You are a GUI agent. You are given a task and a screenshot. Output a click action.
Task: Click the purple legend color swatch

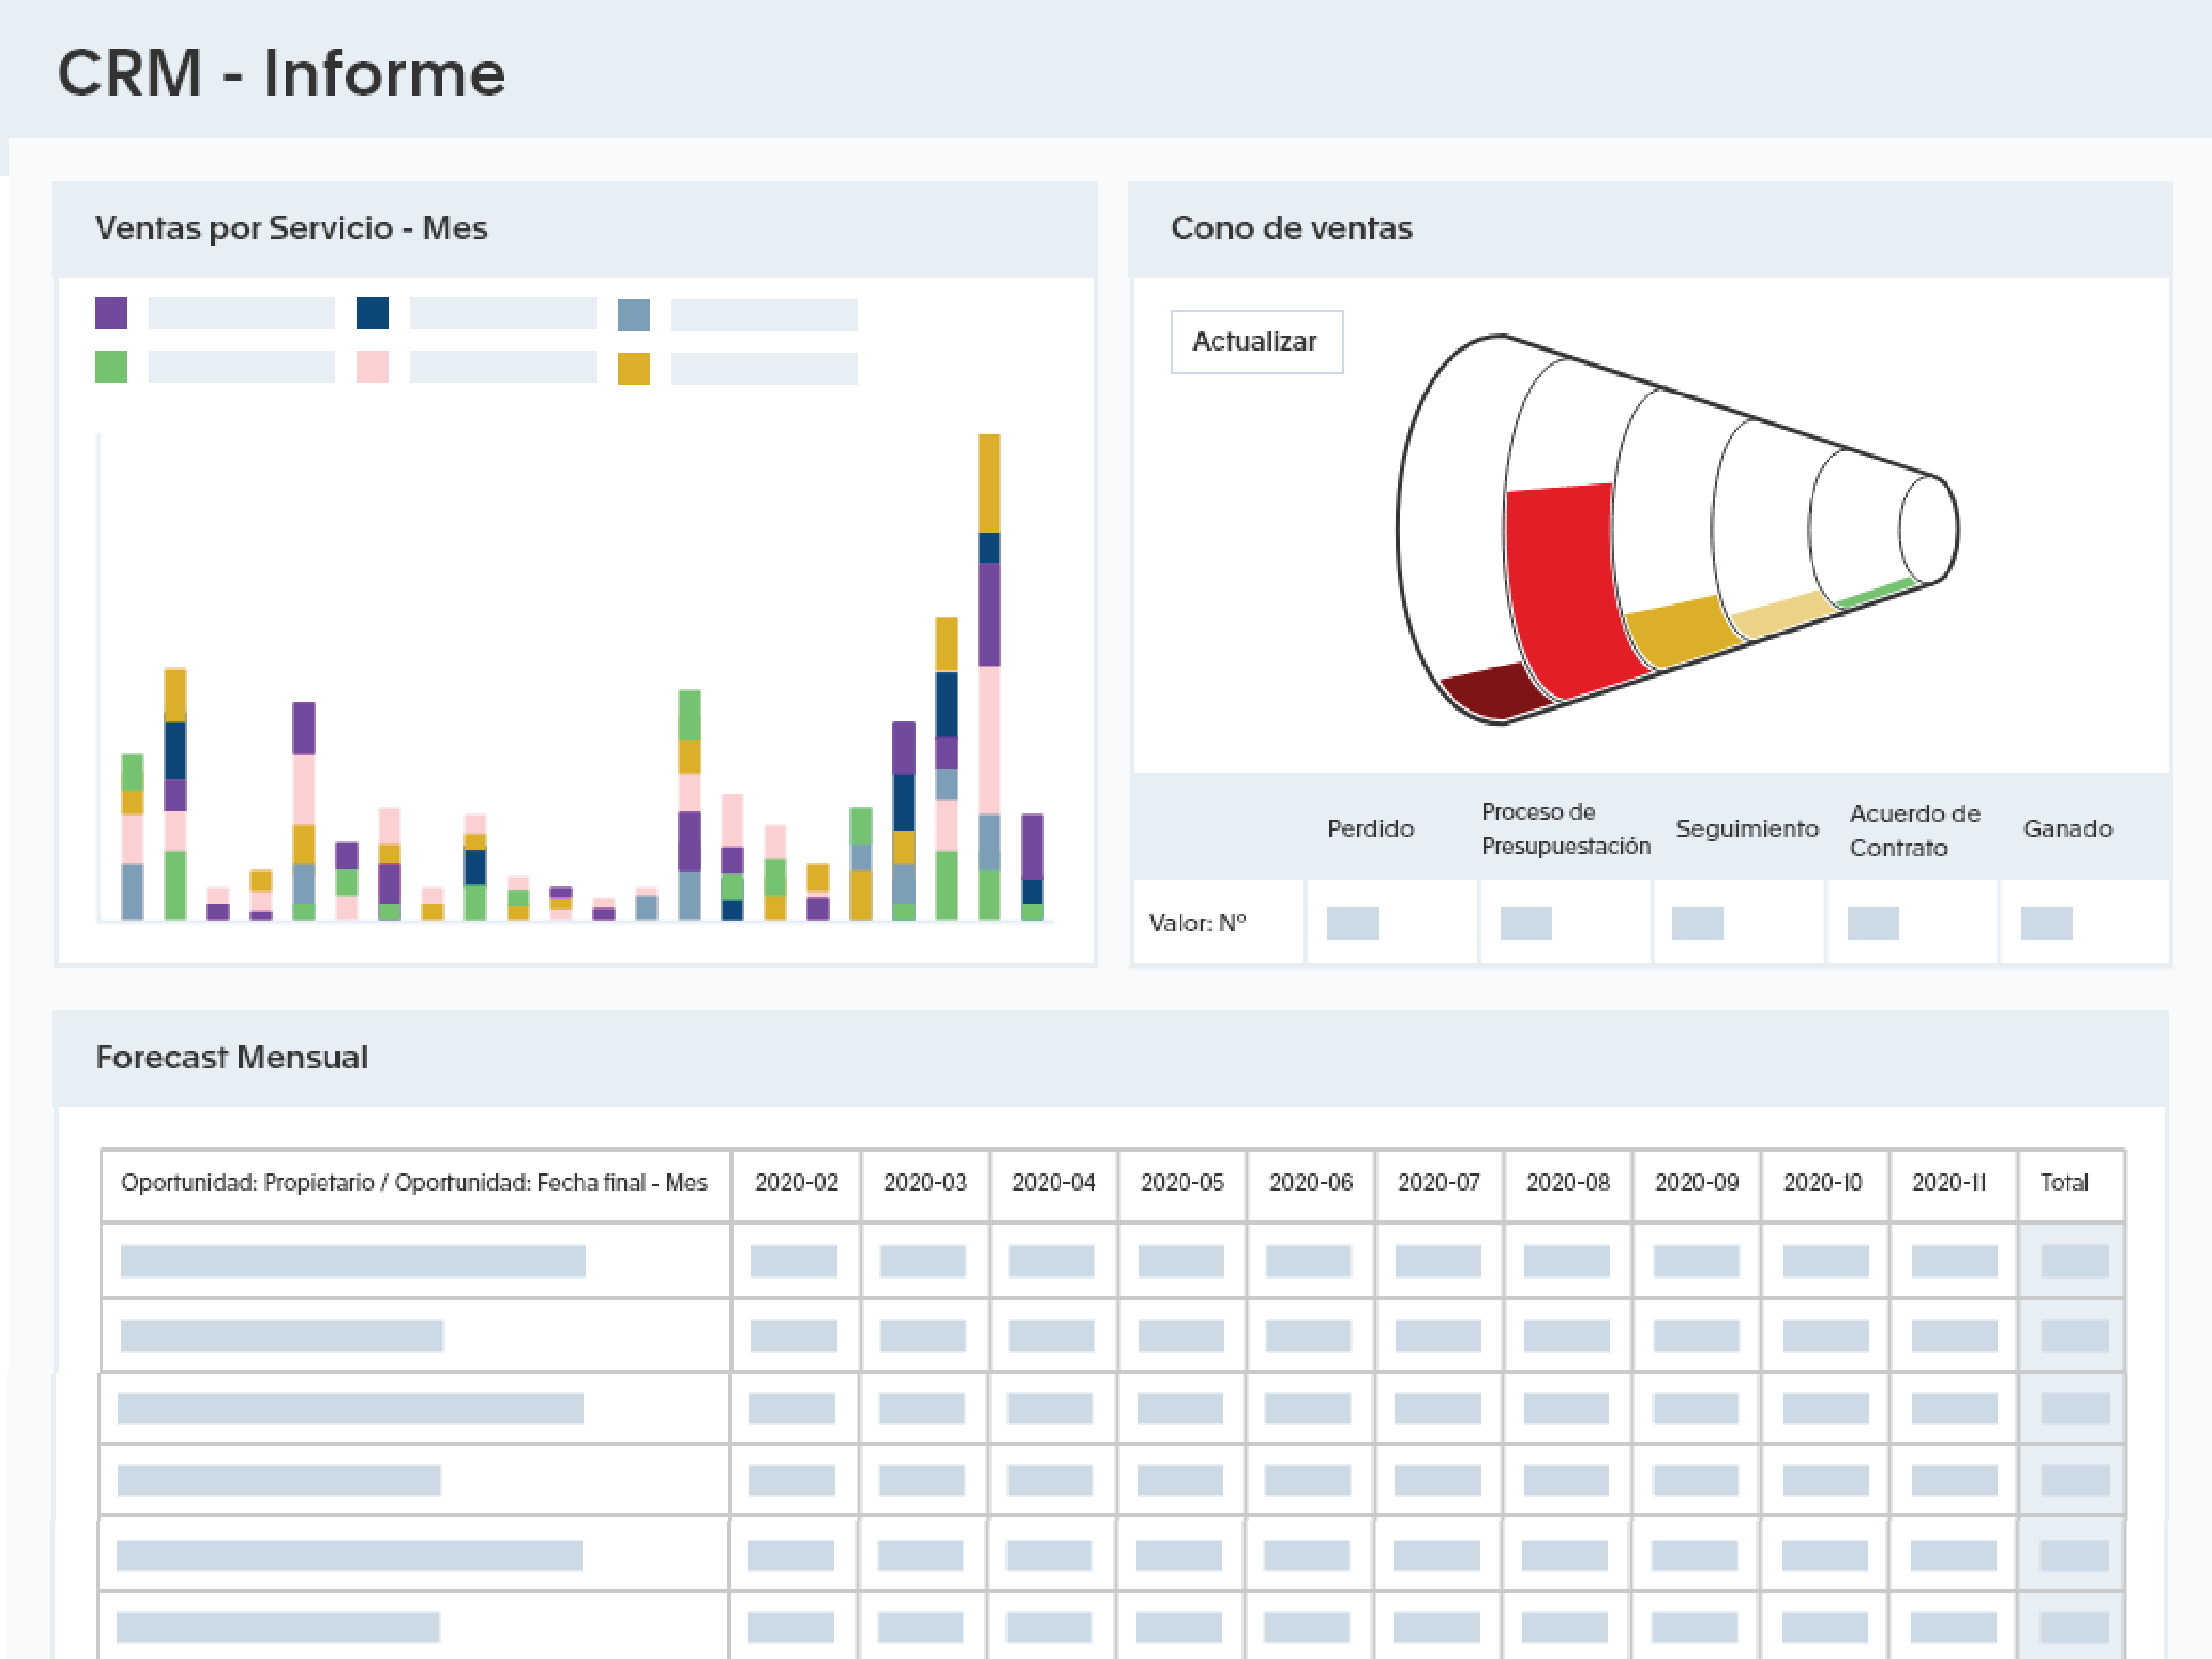tap(111, 313)
